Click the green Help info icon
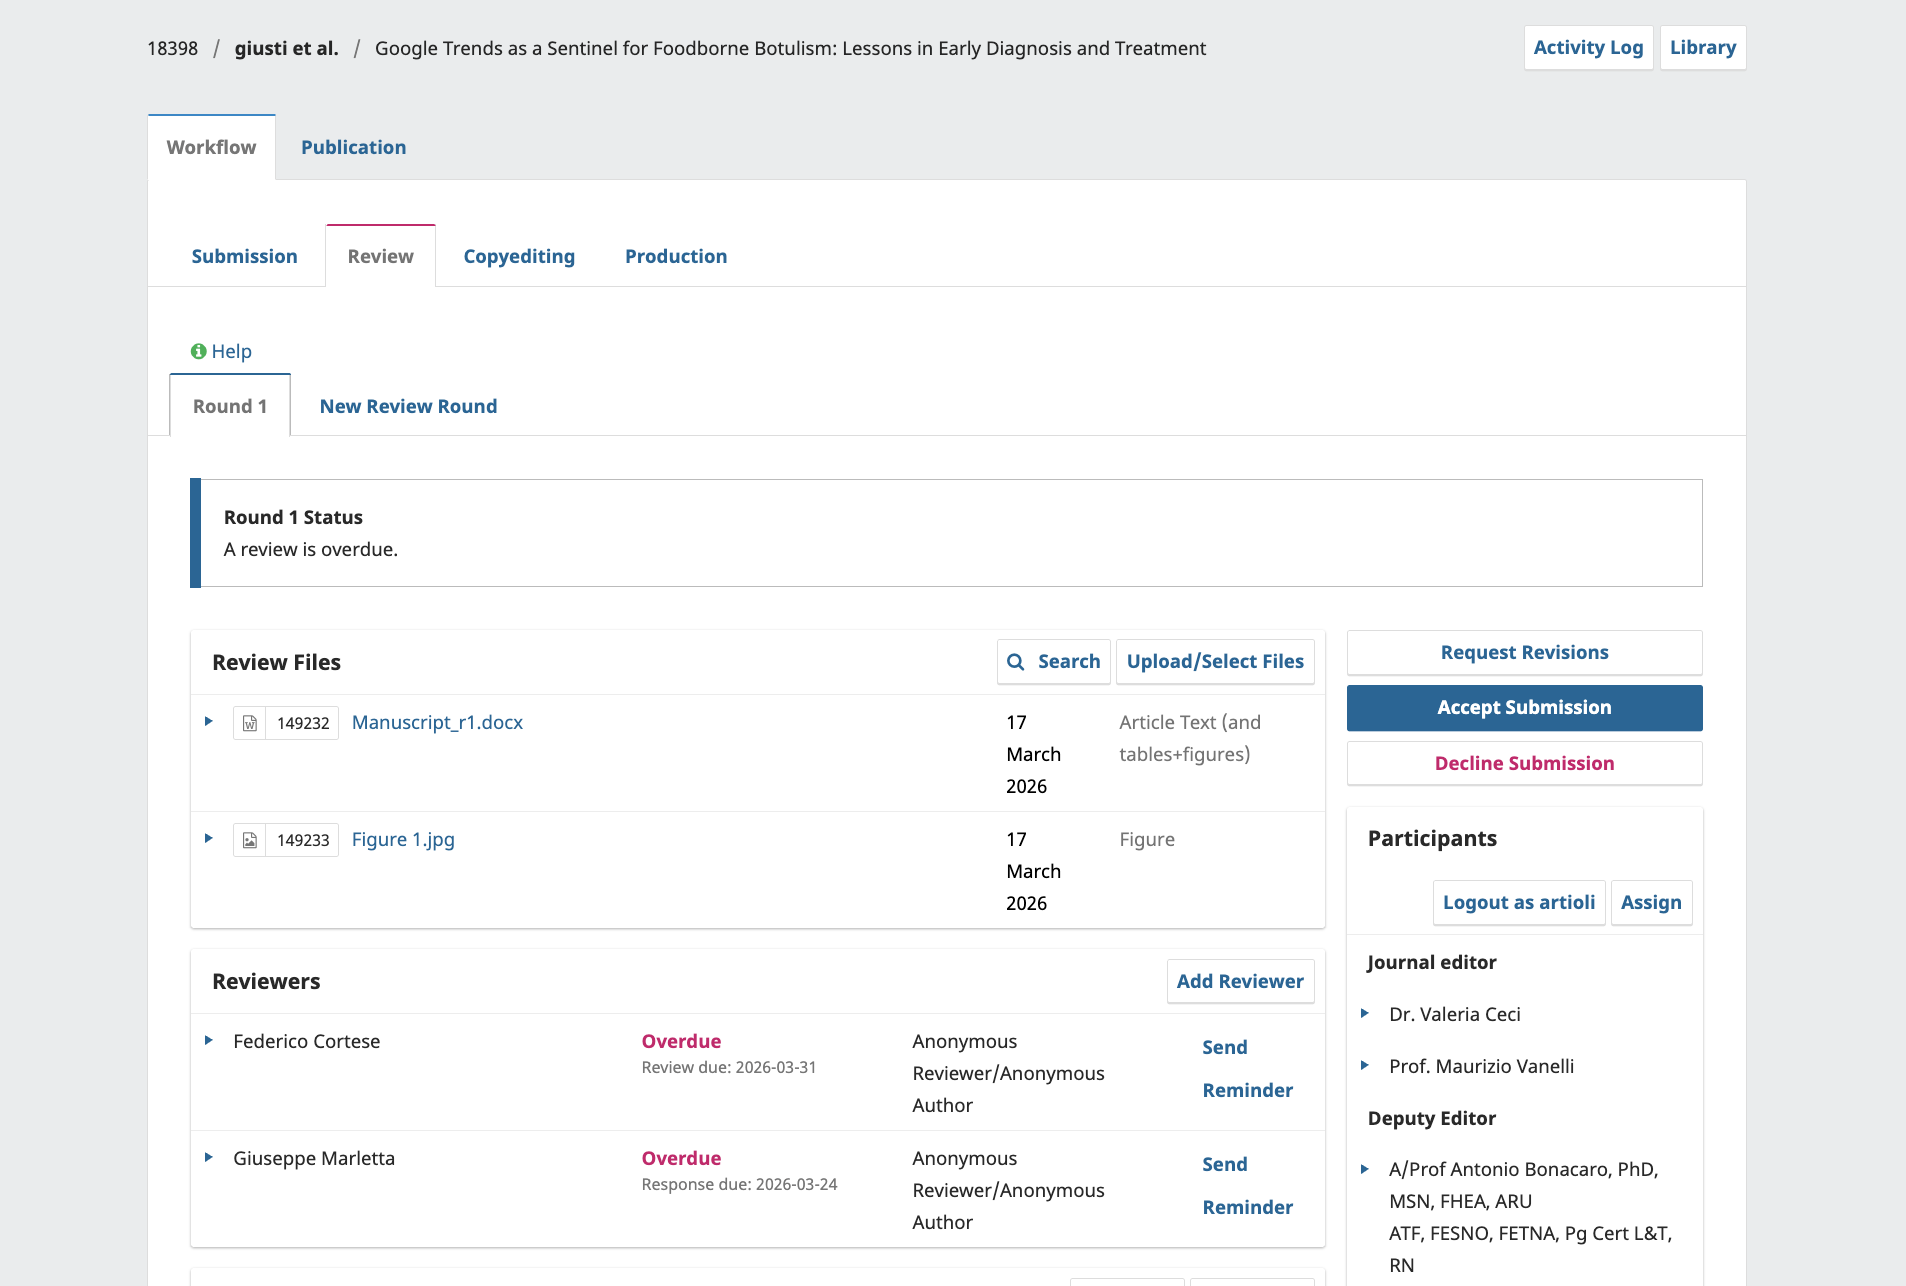This screenshot has height=1286, width=1906. 198,351
